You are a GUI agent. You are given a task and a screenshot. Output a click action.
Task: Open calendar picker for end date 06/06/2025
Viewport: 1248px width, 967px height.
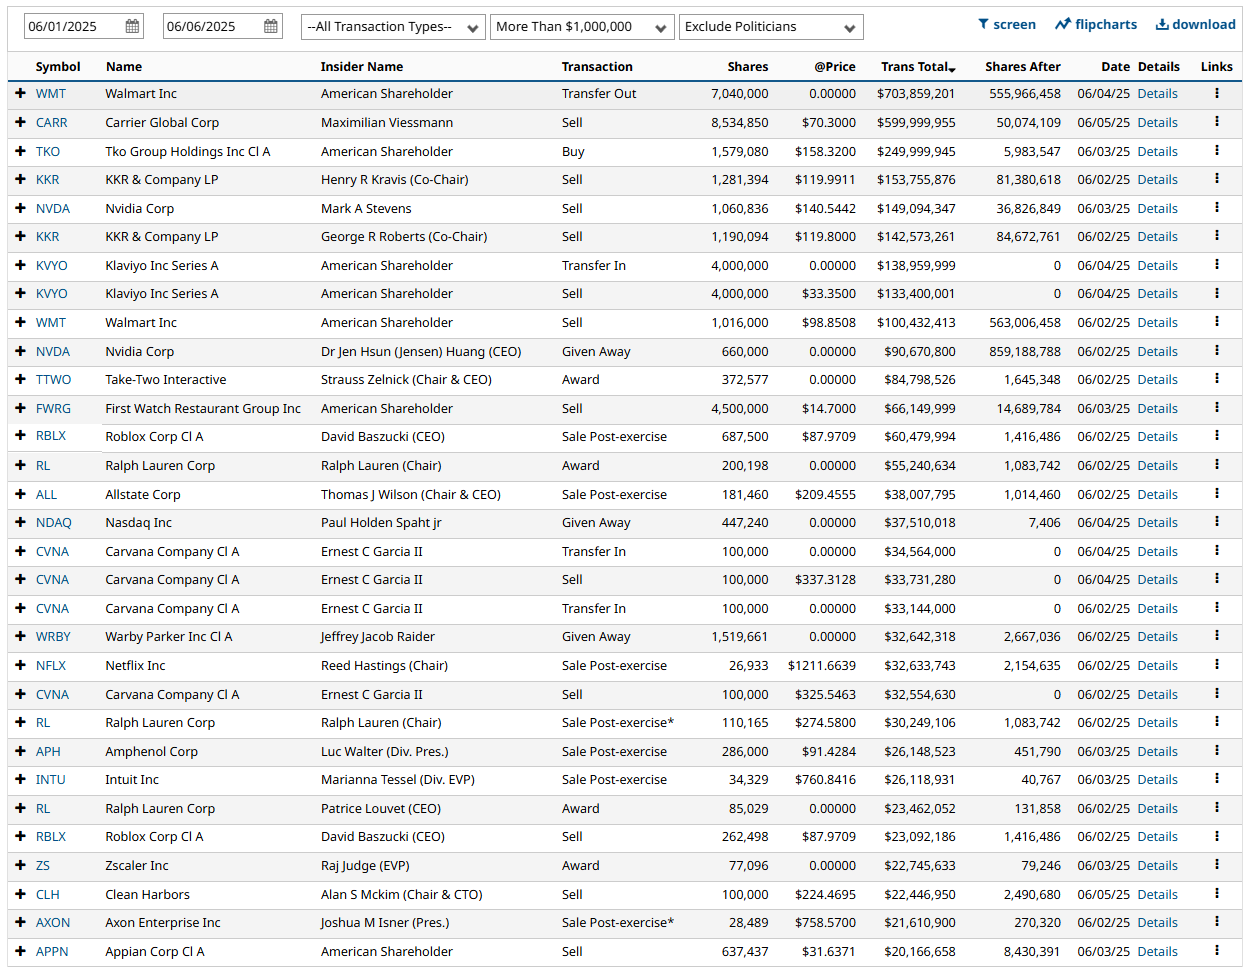click(x=271, y=27)
